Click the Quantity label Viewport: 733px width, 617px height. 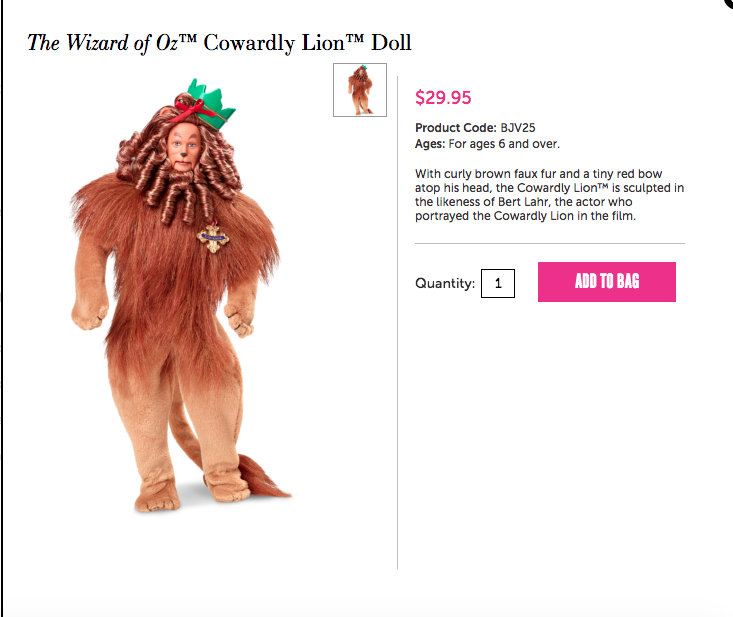click(x=445, y=283)
